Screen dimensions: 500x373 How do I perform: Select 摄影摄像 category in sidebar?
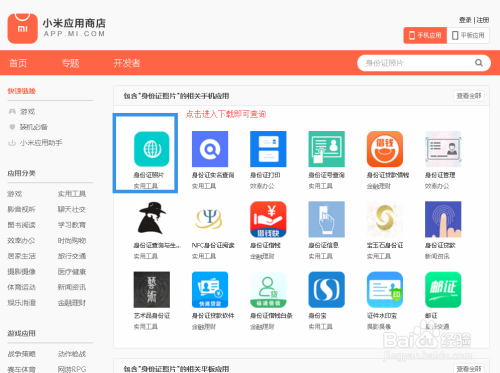pos(21,272)
